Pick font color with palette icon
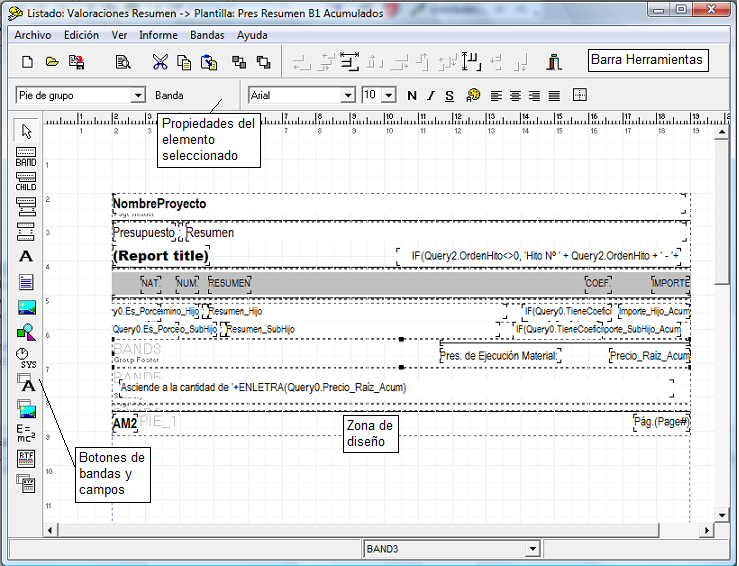This screenshot has width=739, height=566. (x=473, y=96)
